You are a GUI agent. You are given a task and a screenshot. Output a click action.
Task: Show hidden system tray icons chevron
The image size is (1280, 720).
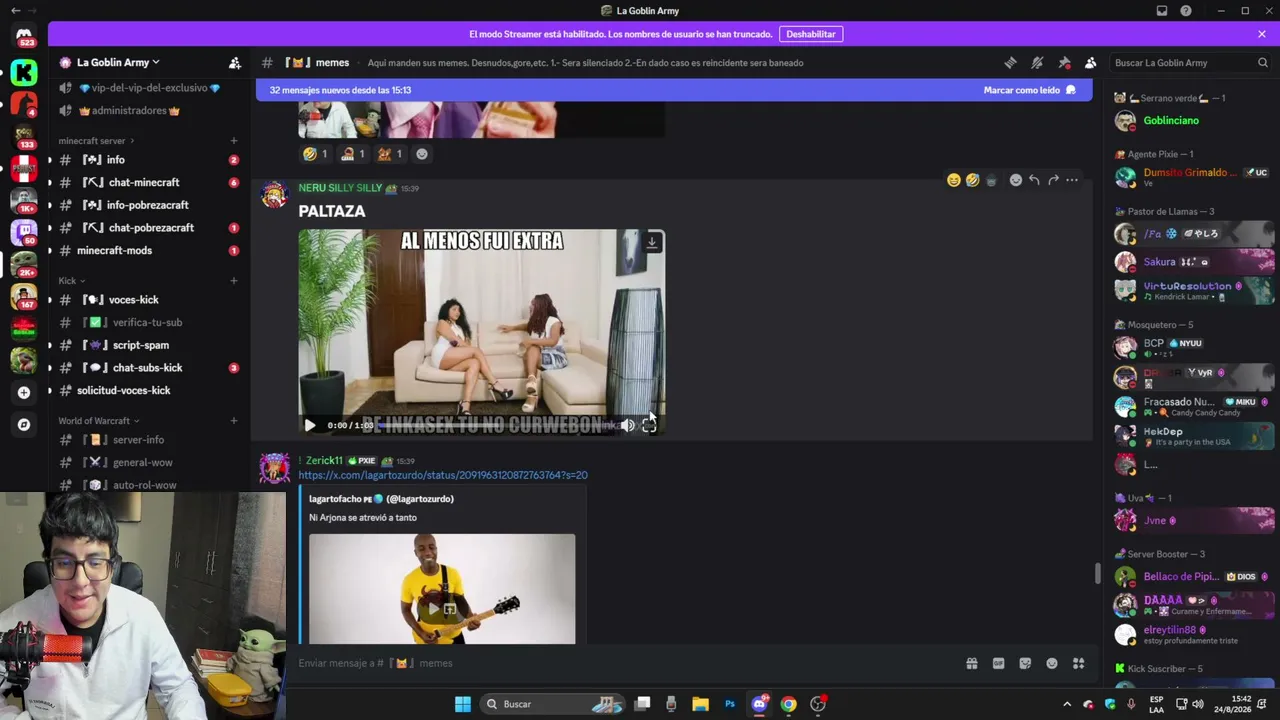(1067, 704)
